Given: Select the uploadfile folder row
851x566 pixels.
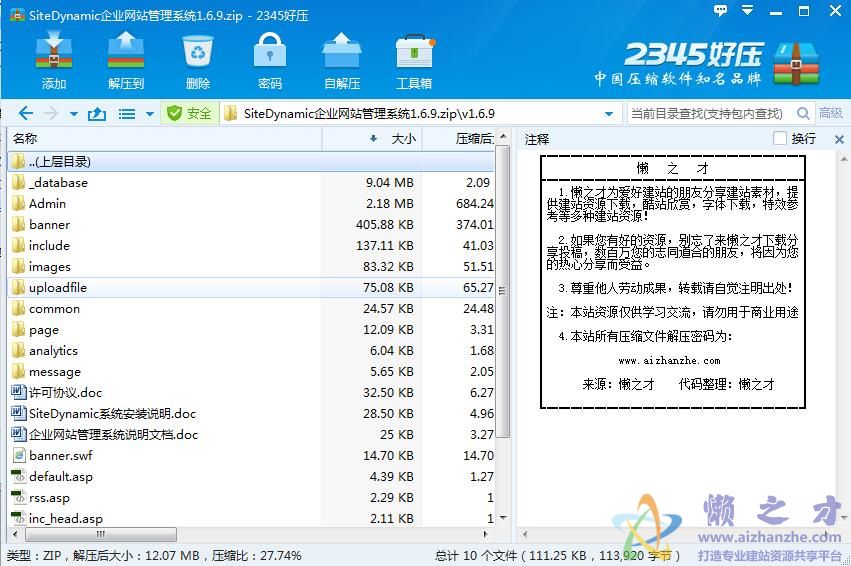Looking at the screenshot, I should coord(251,288).
